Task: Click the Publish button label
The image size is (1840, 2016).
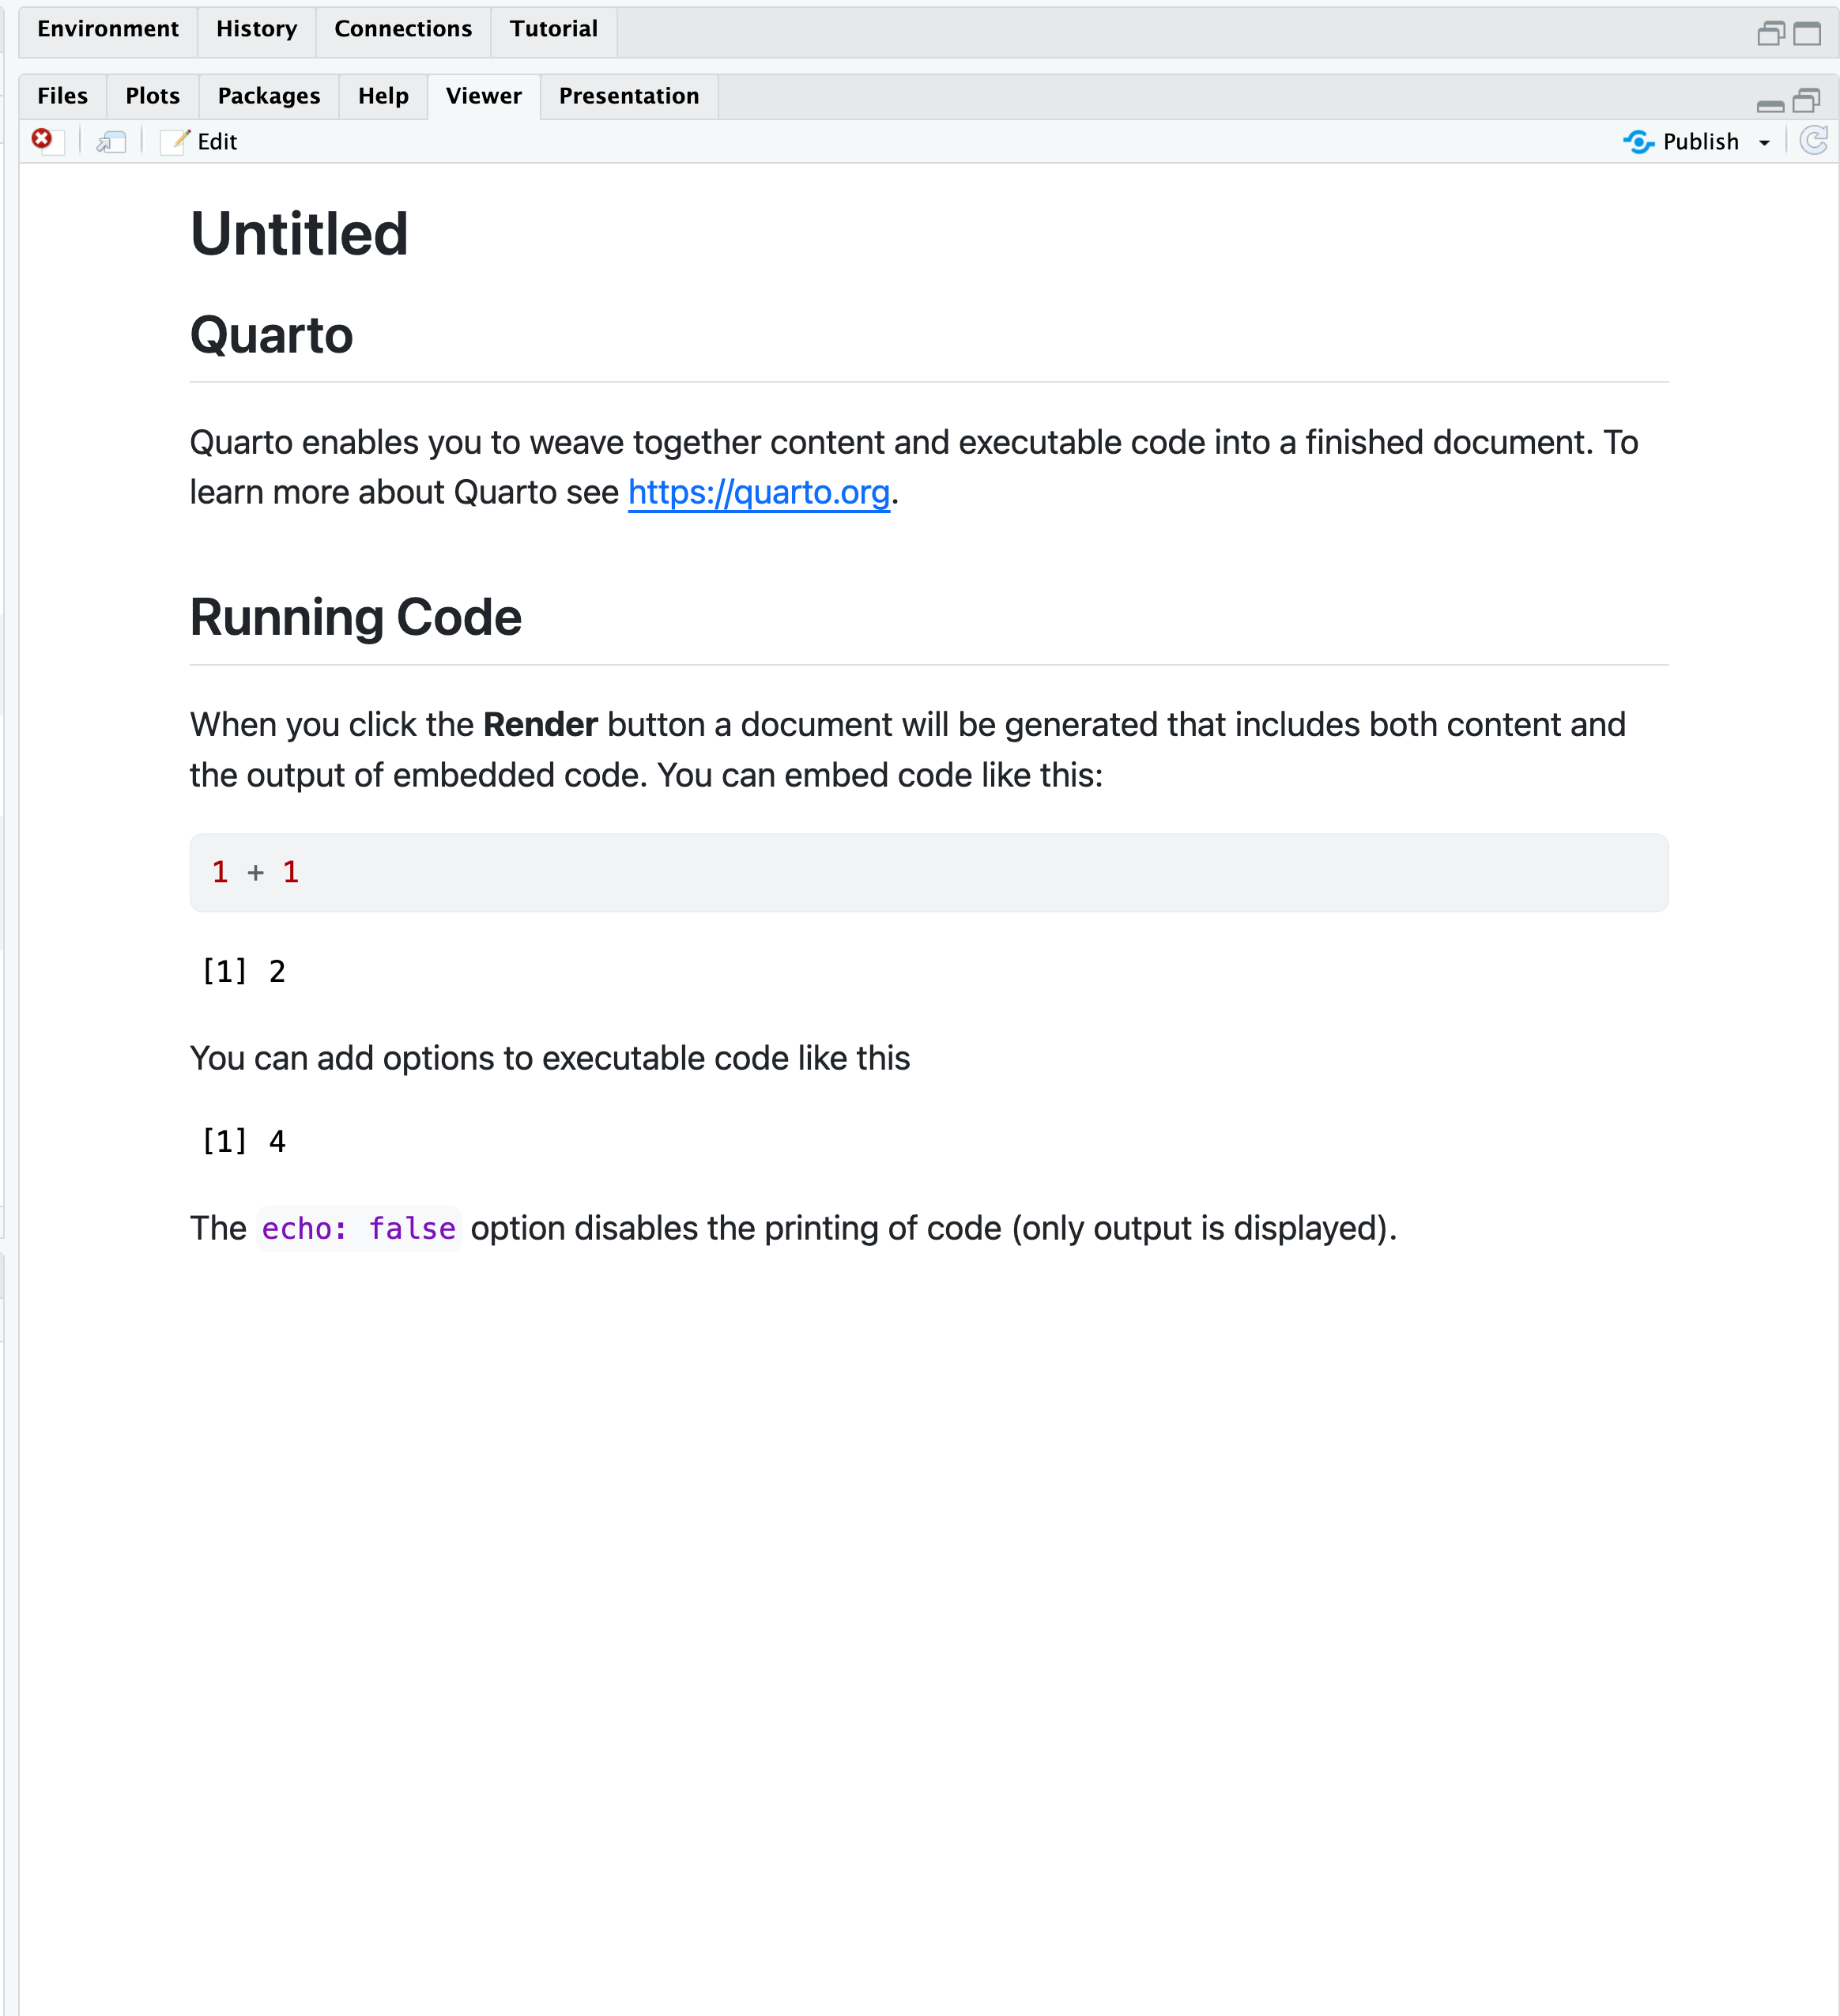Action: pyautogui.click(x=1700, y=142)
